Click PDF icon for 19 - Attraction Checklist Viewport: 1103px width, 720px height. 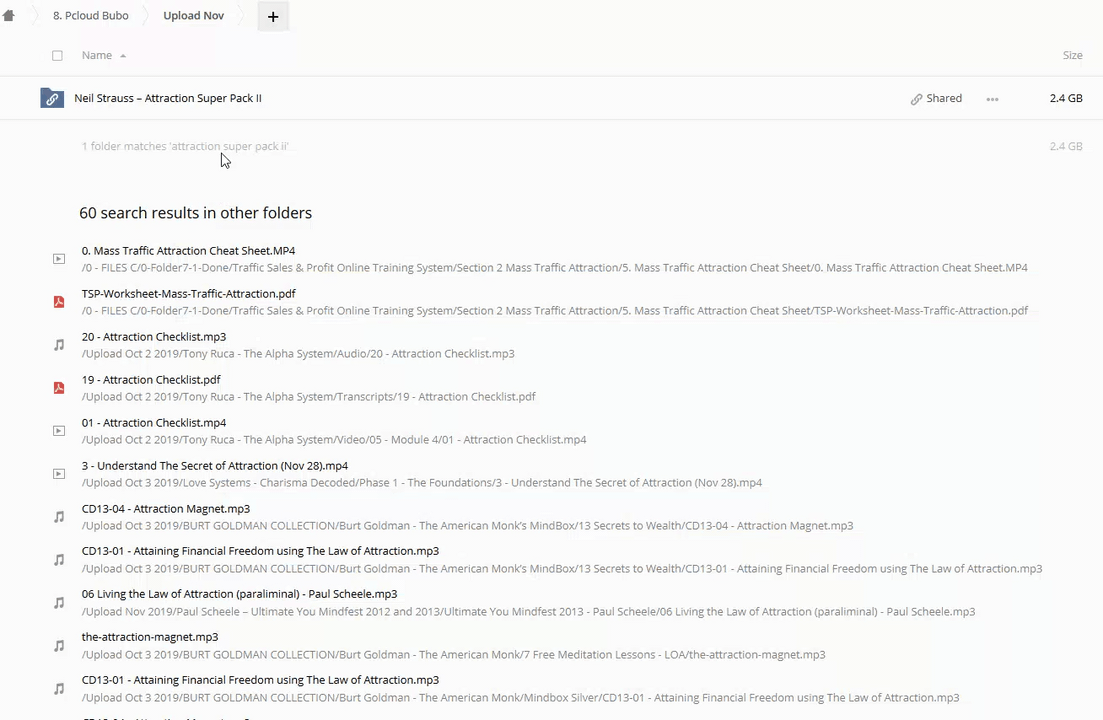pyautogui.click(x=59, y=388)
